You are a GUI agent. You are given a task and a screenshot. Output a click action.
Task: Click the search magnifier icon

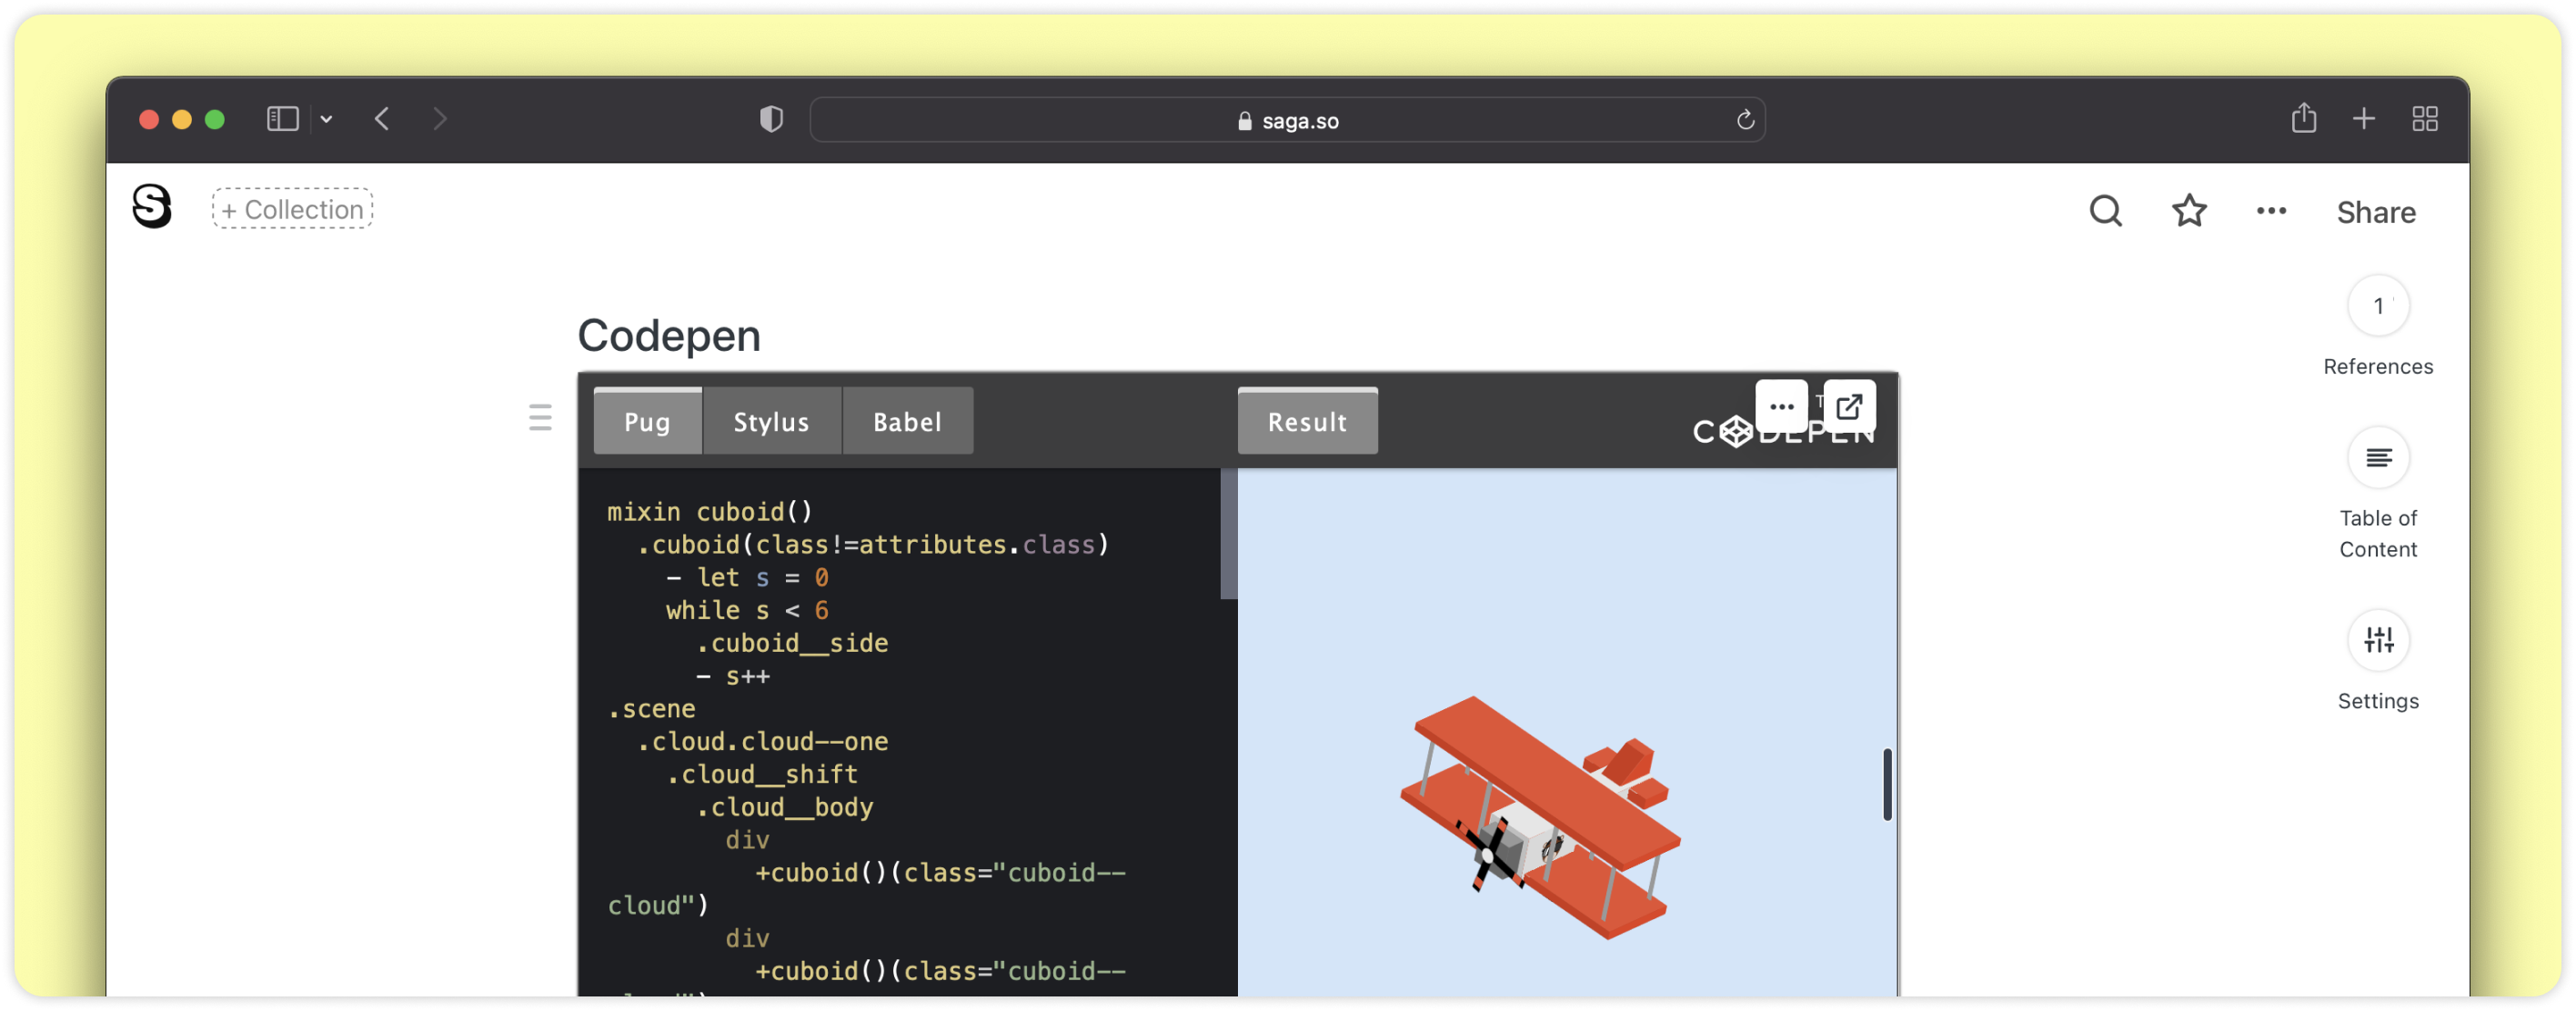tap(2105, 211)
